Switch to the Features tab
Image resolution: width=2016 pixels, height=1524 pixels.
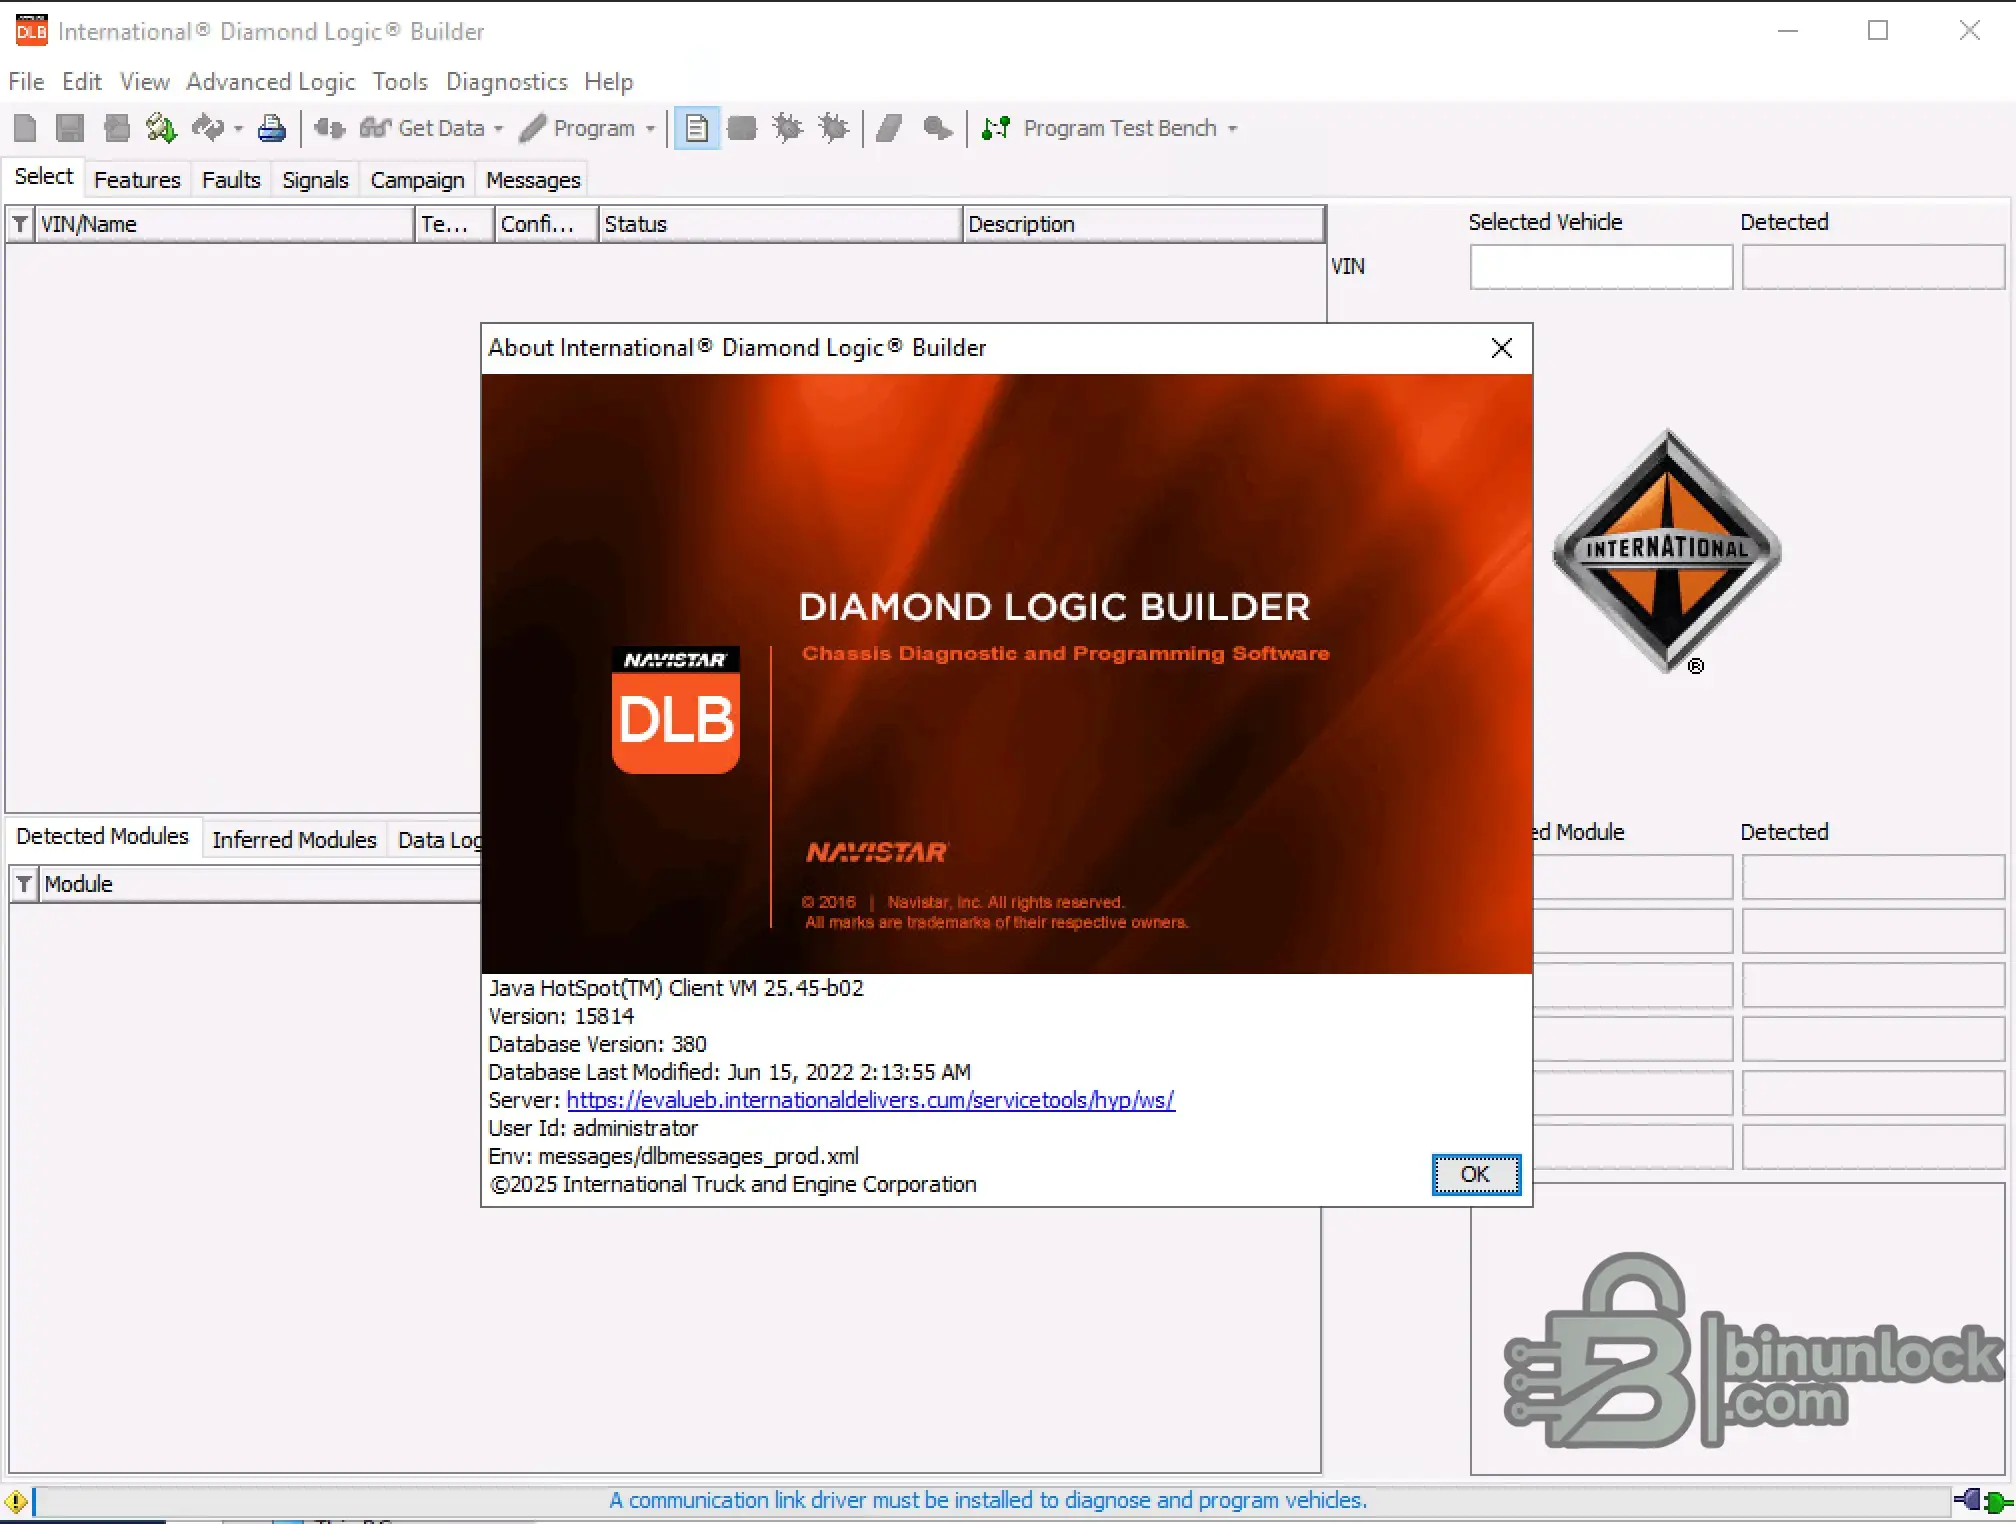click(x=137, y=180)
